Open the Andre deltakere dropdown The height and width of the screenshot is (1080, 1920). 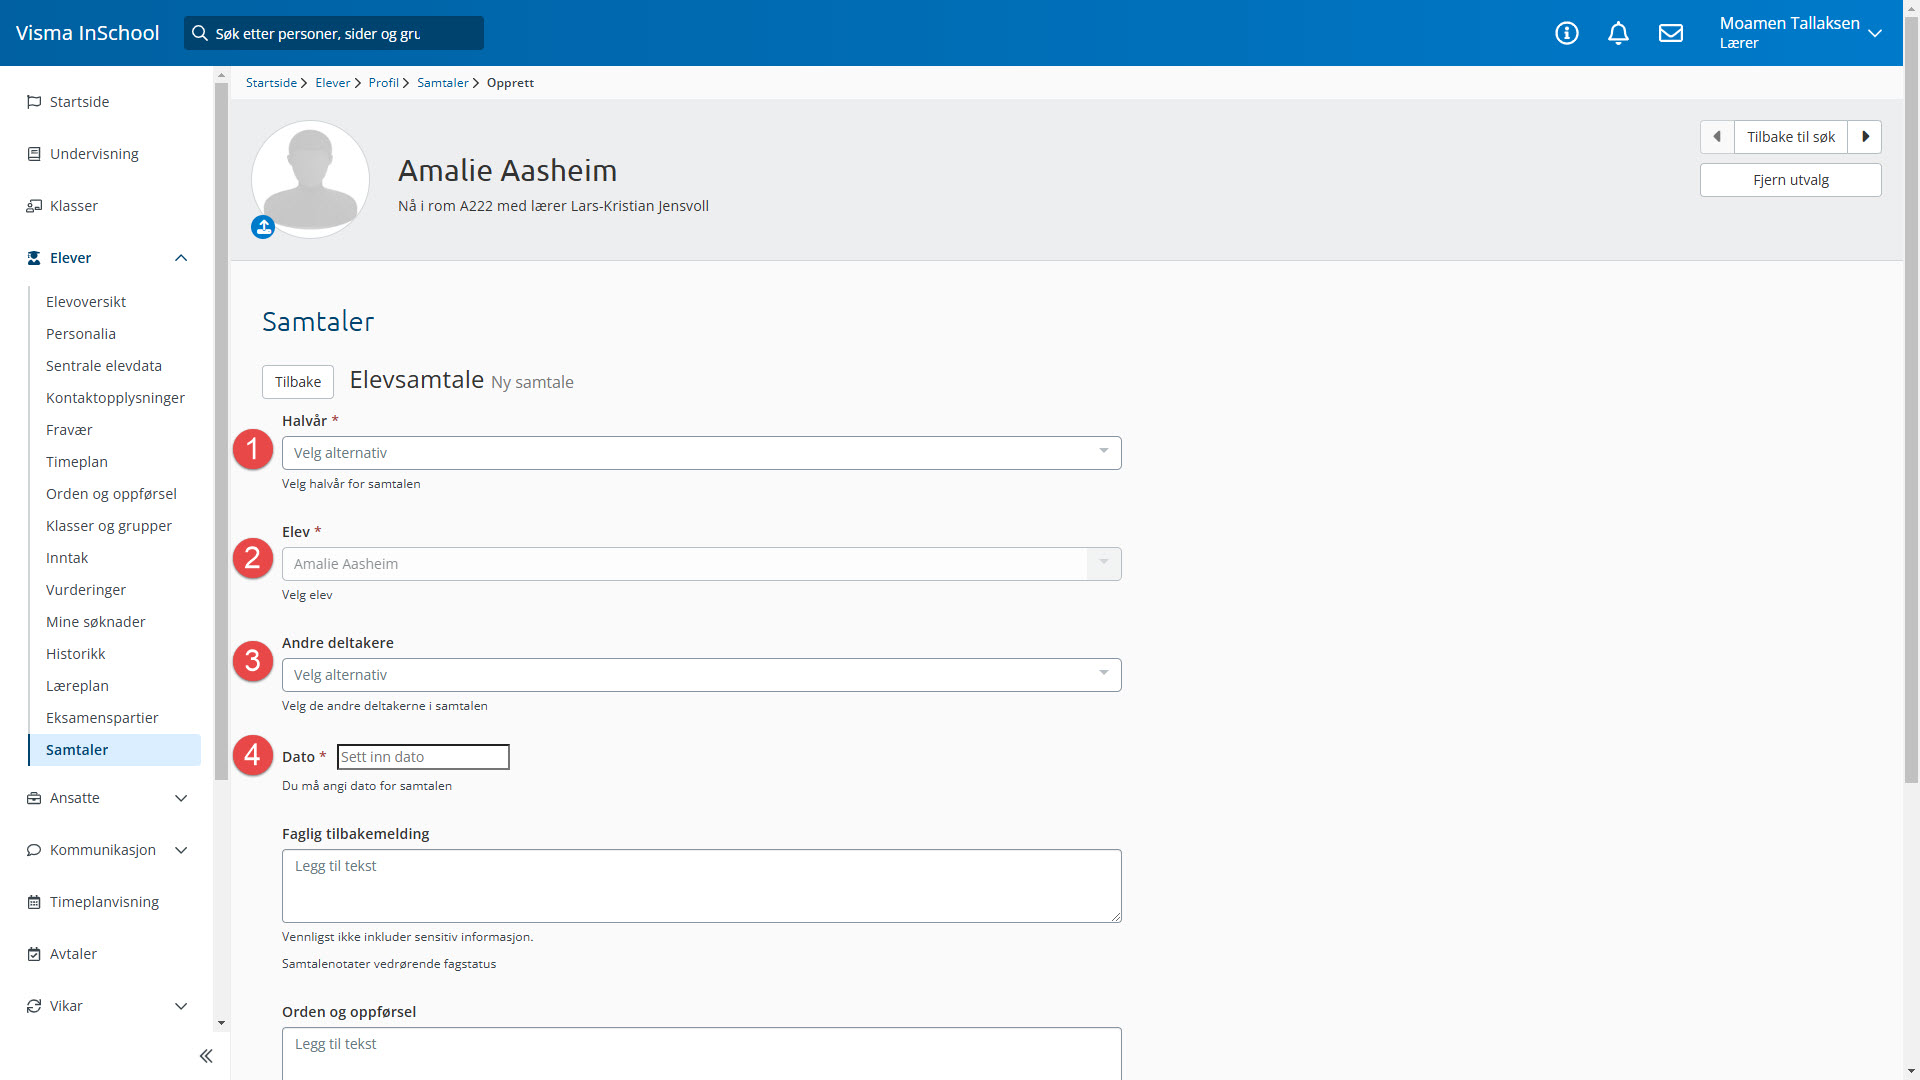pyautogui.click(x=701, y=675)
